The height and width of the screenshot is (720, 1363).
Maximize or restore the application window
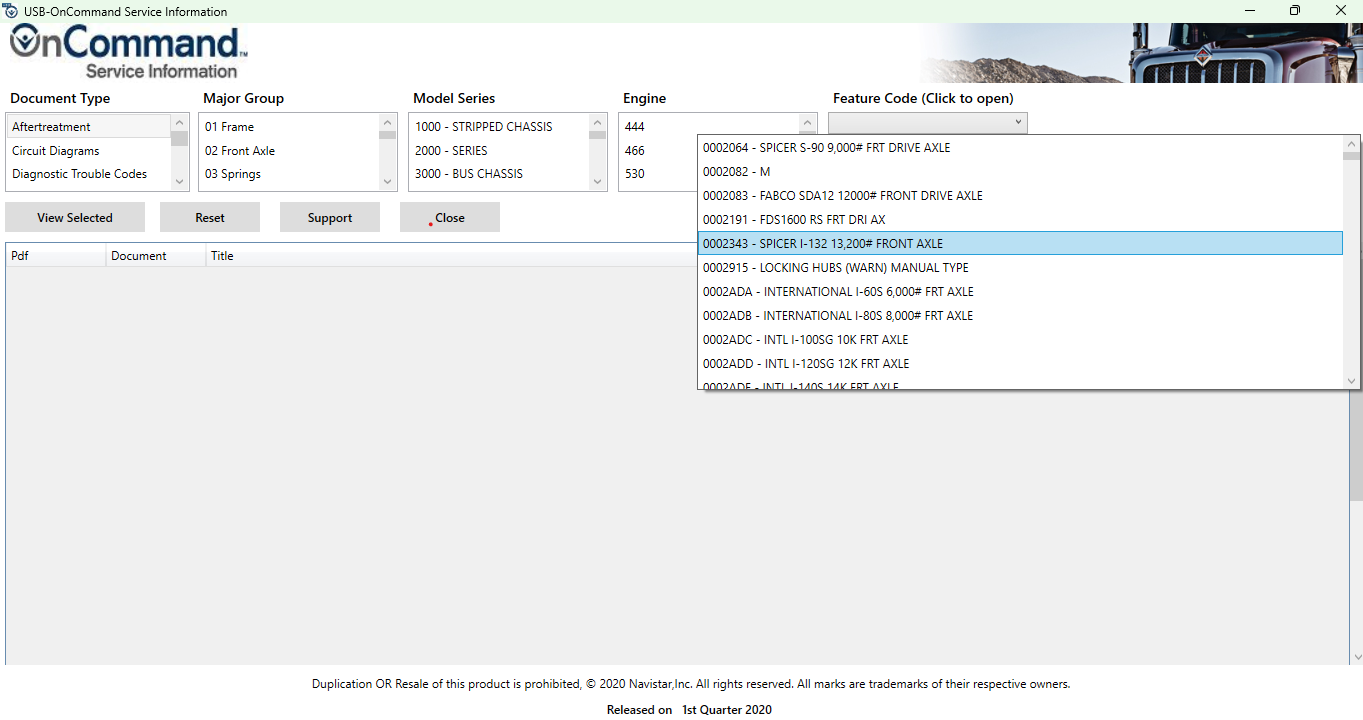(x=1295, y=11)
